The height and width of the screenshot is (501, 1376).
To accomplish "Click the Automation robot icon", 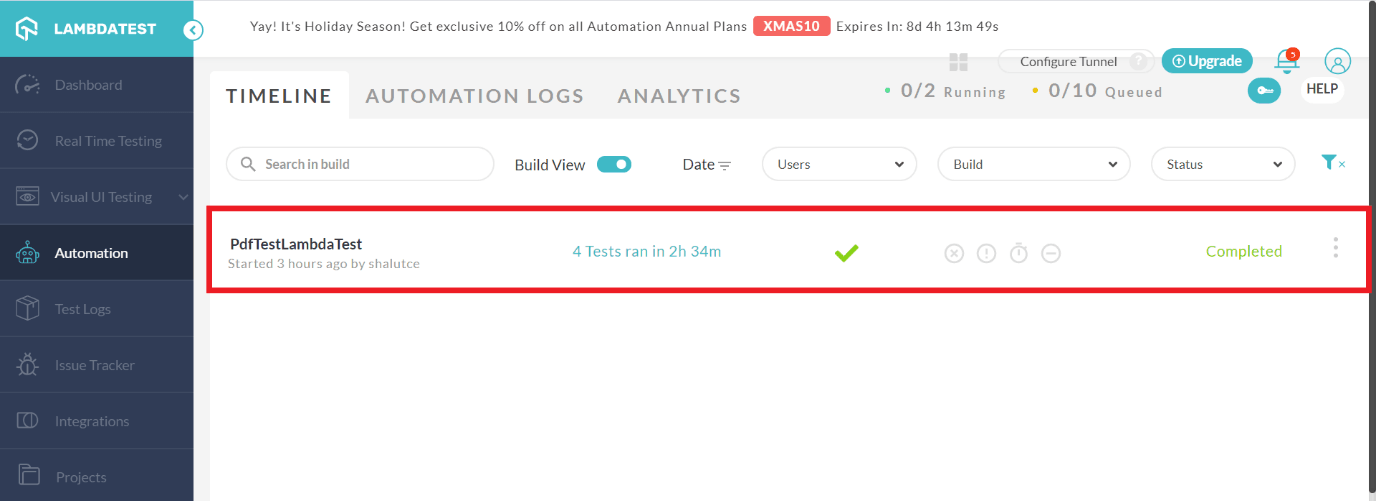I will pos(28,253).
